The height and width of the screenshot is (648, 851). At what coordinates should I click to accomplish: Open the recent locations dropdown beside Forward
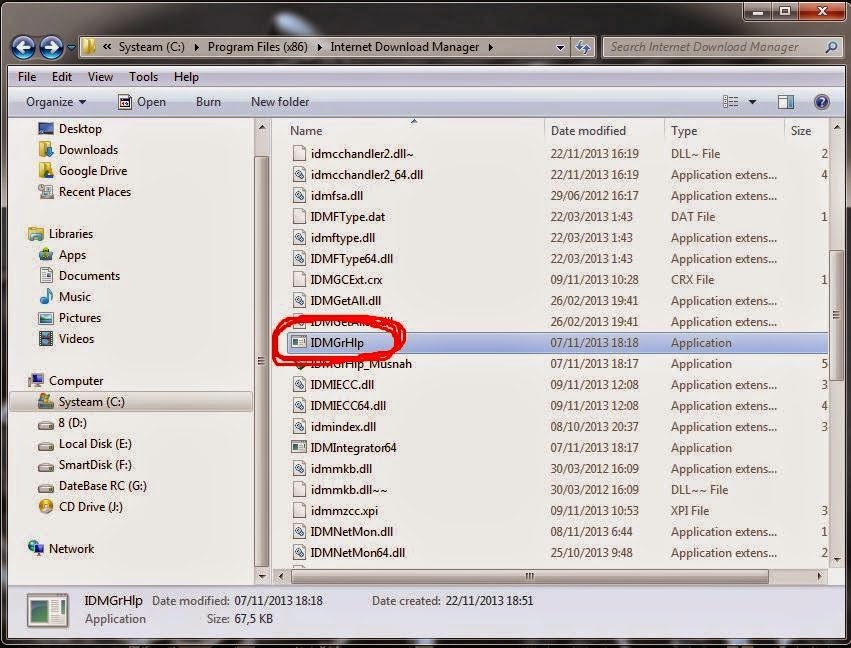pos(71,48)
